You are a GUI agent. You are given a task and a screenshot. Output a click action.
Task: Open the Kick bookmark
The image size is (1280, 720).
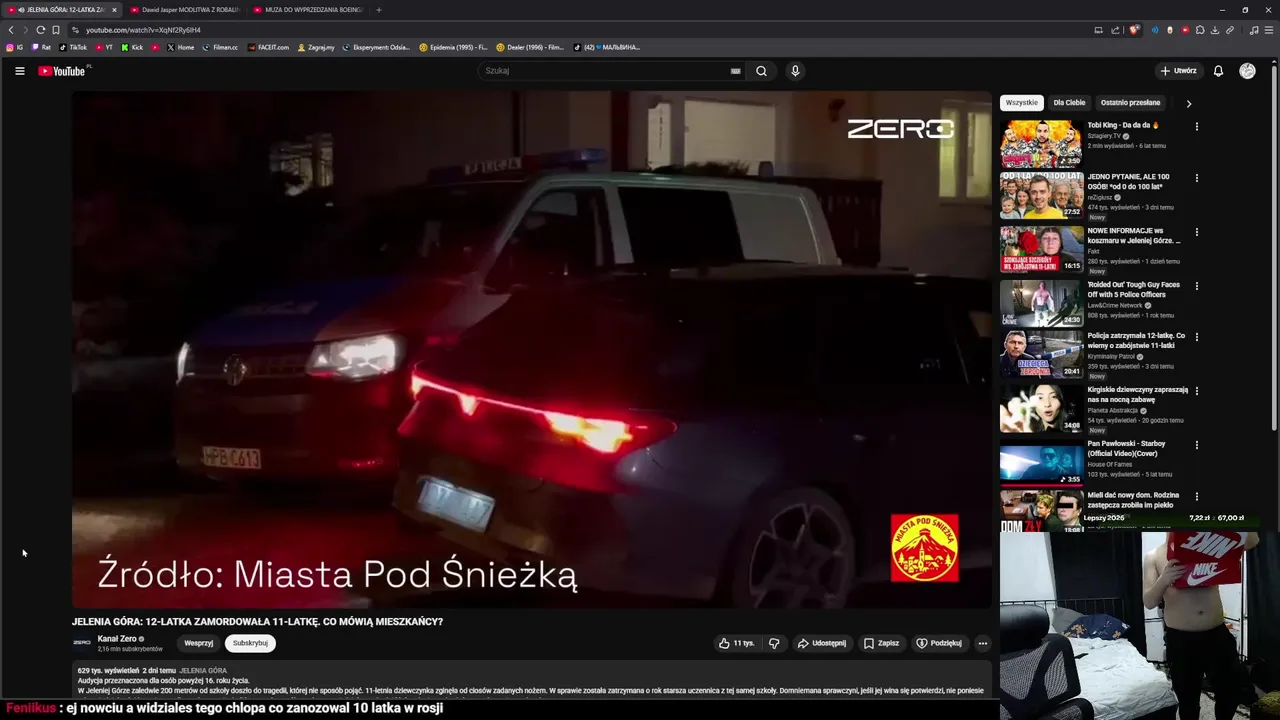(x=132, y=47)
